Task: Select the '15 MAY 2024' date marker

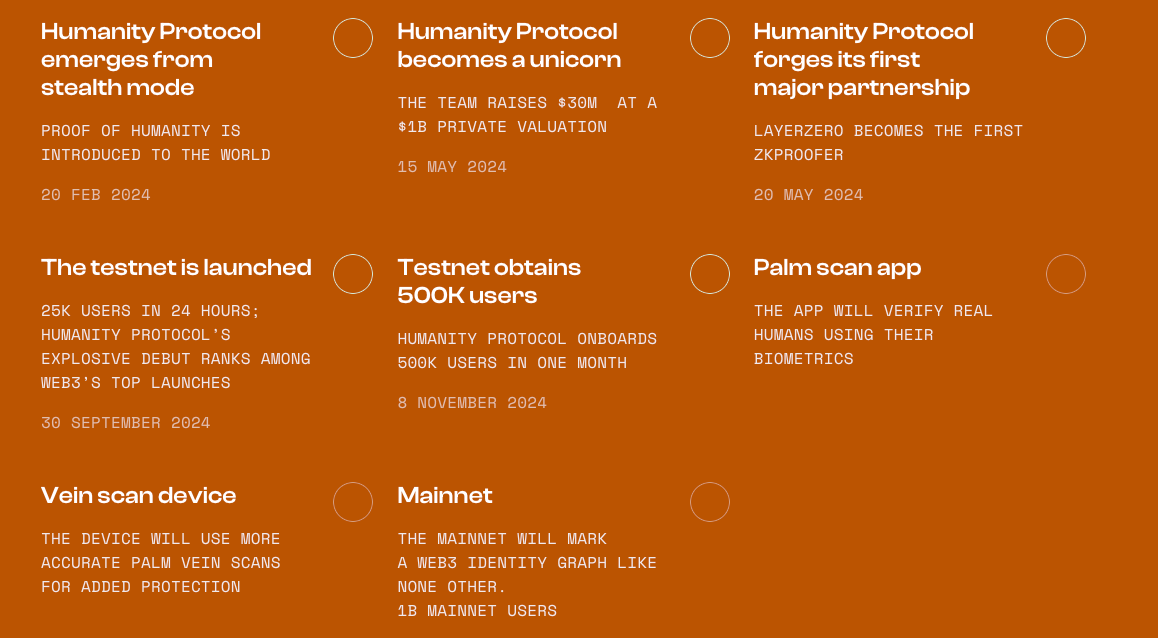Action: click(452, 167)
